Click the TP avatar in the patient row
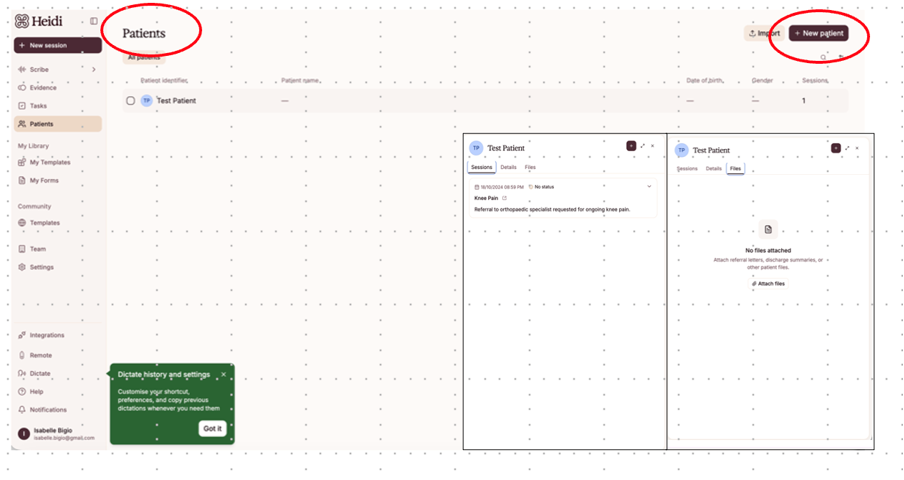The image size is (904, 480). click(x=146, y=100)
